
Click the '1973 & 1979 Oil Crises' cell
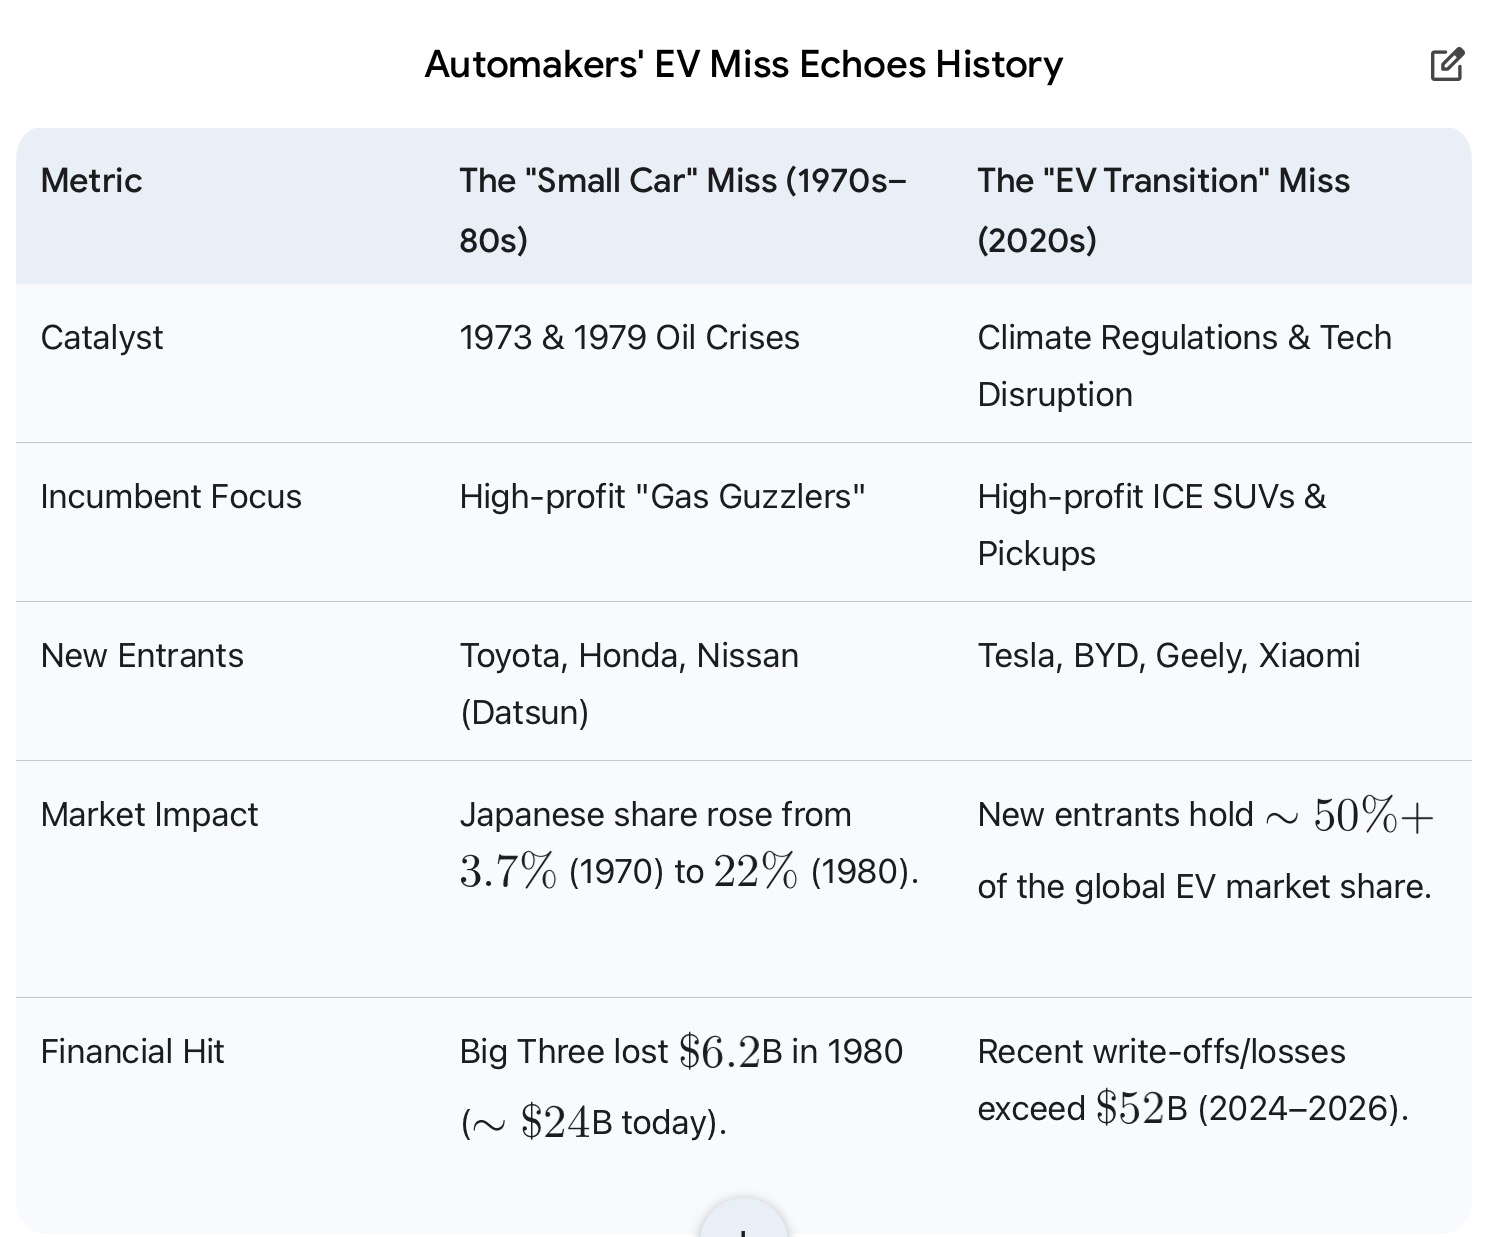pos(629,338)
